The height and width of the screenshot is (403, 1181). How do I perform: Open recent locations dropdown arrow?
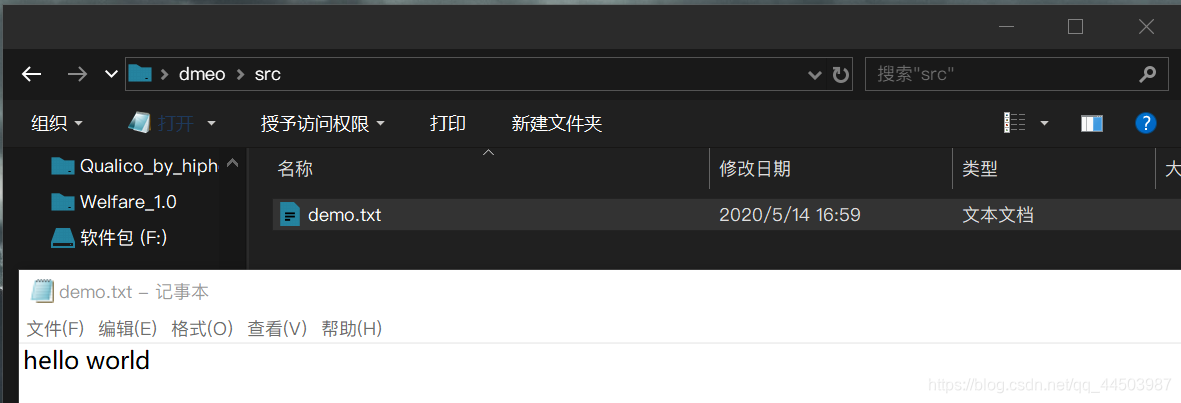(111, 74)
